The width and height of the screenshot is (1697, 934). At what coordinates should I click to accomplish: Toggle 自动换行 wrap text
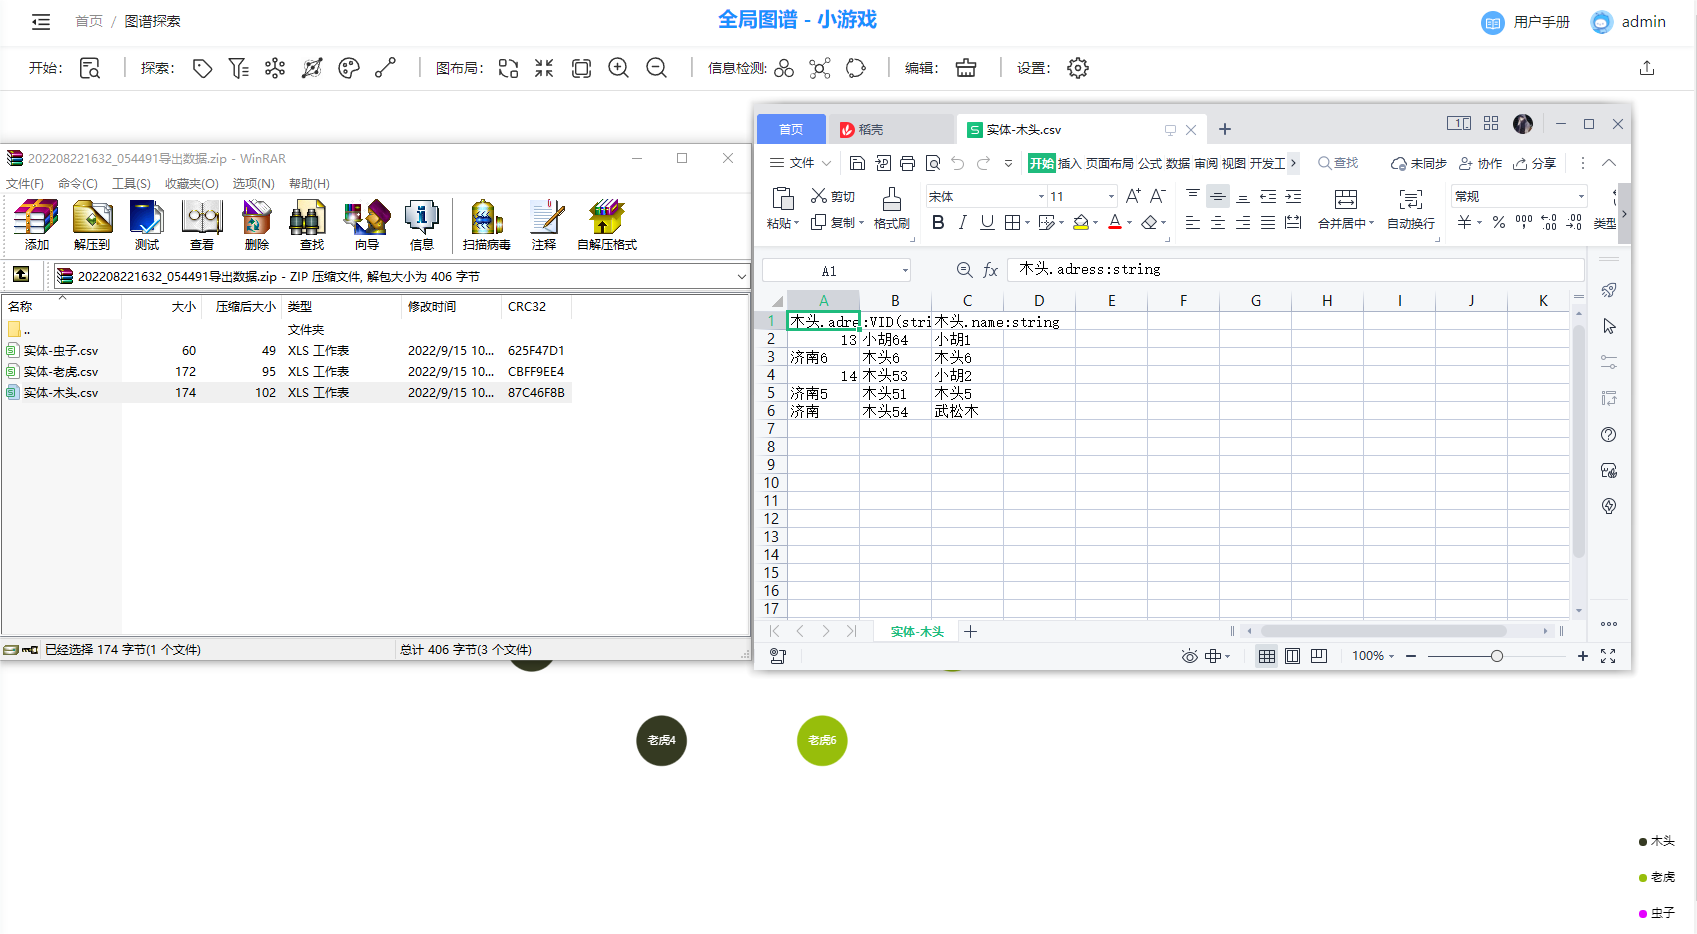tap(1410, 207)
